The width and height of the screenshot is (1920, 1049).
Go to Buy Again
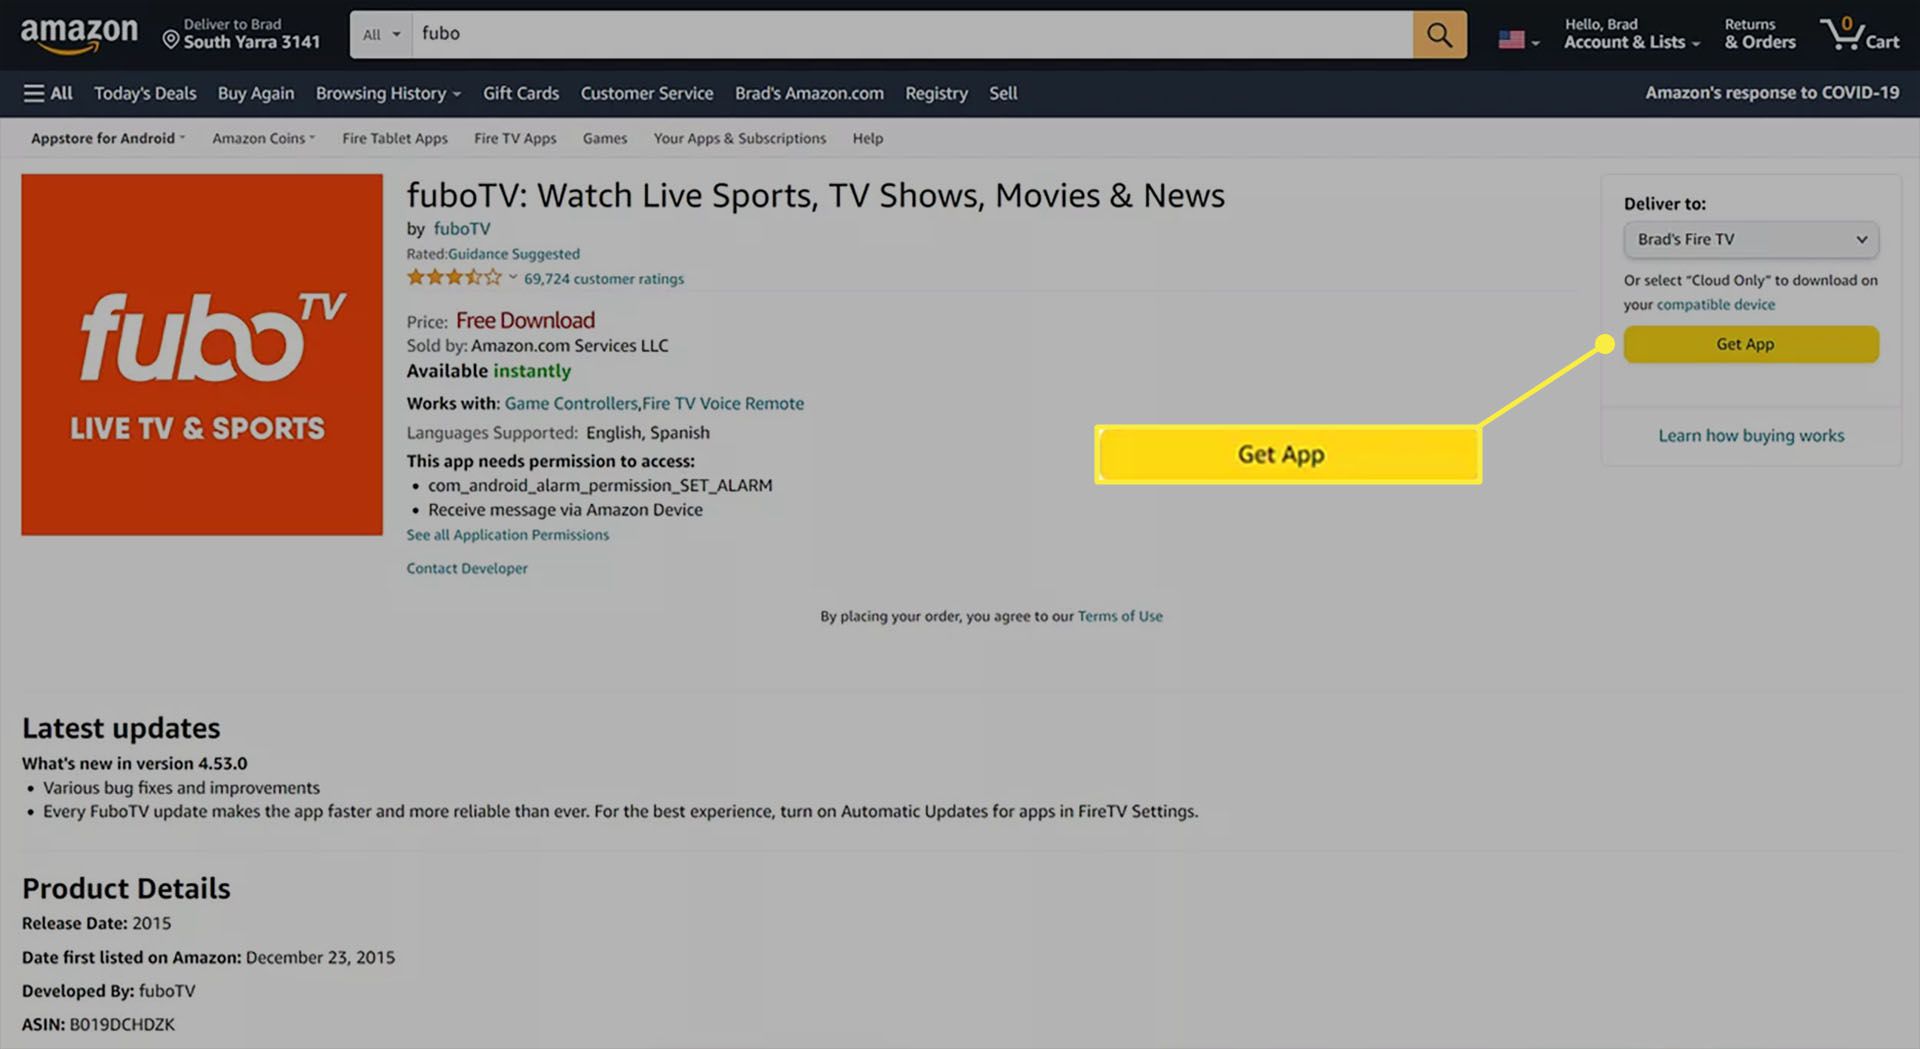coord(256,93)
